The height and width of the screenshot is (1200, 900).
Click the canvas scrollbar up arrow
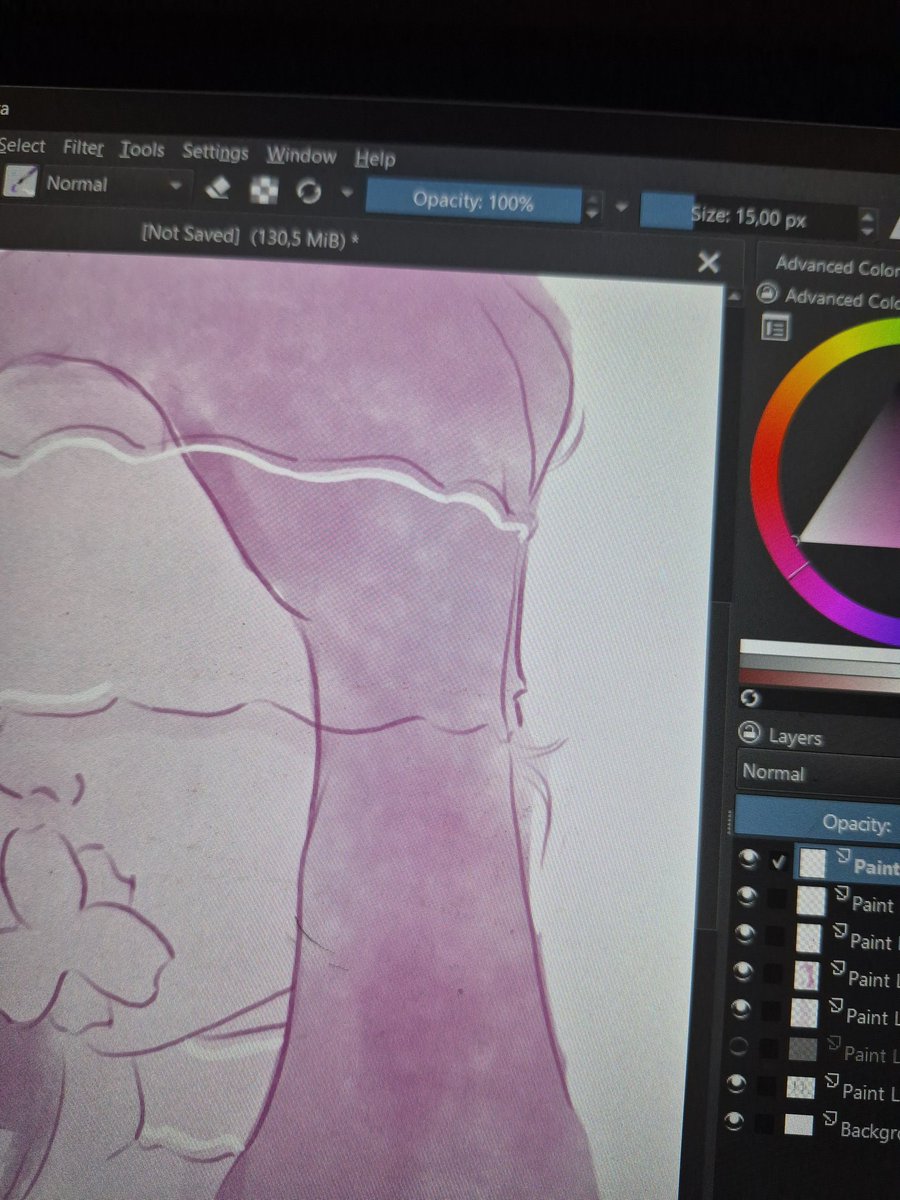click(x=733, y=296)
